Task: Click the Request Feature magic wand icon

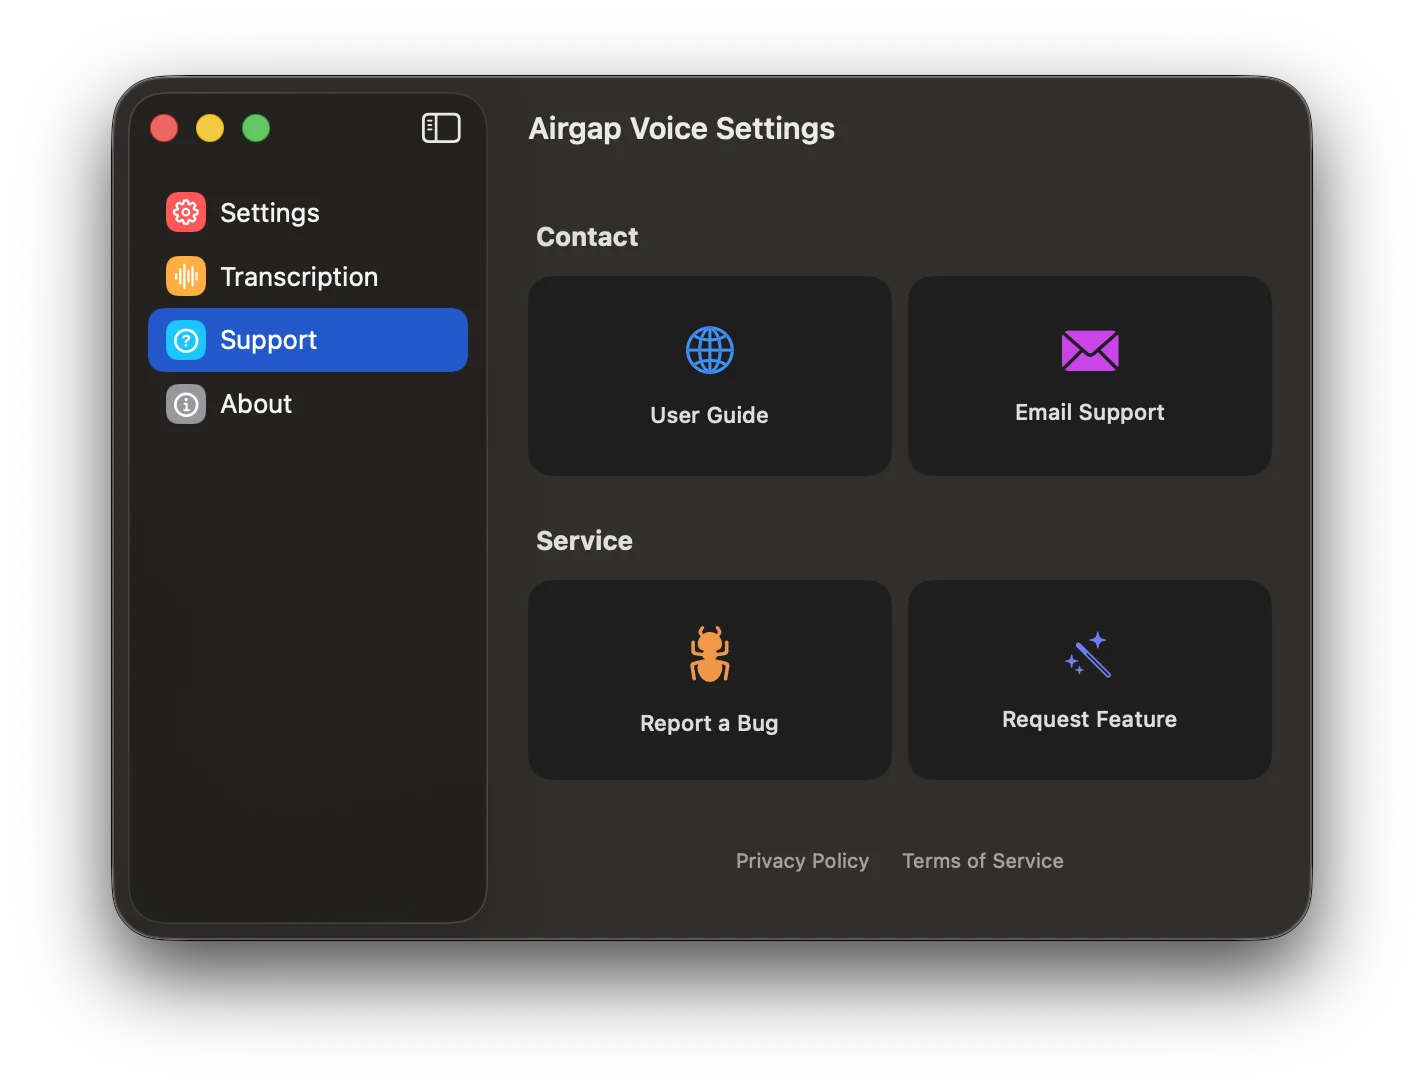Action: click(x=1089, y=656)
